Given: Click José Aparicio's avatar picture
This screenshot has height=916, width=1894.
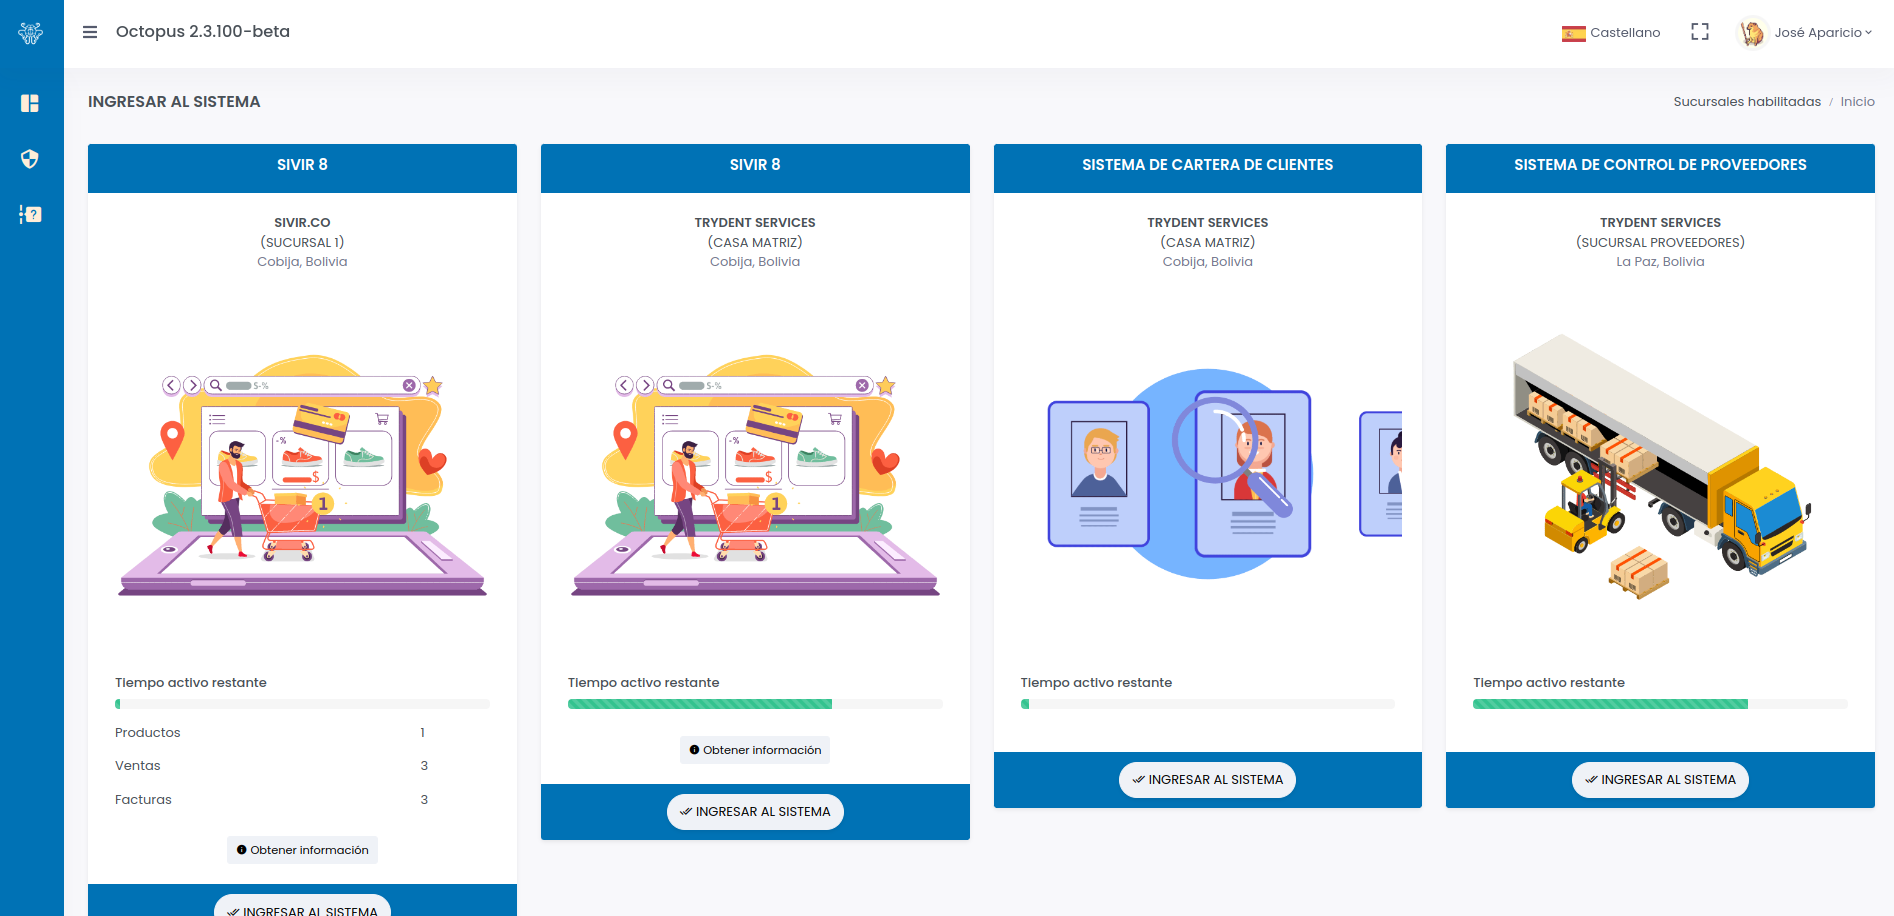Looking at the screenshot, I should pos(1751,33).
